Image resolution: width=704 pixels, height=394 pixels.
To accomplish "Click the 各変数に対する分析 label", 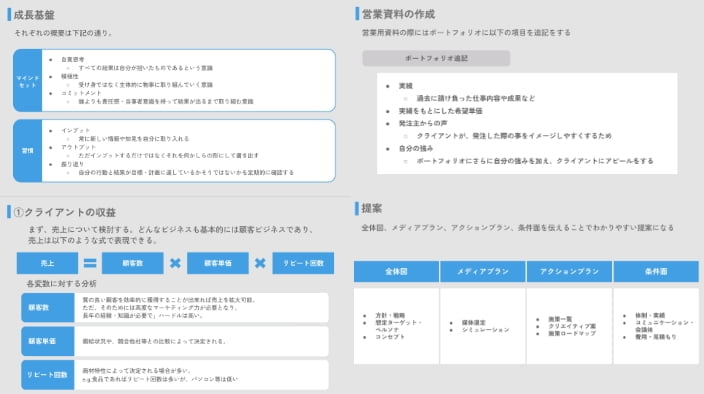I will tap(62, 284).
